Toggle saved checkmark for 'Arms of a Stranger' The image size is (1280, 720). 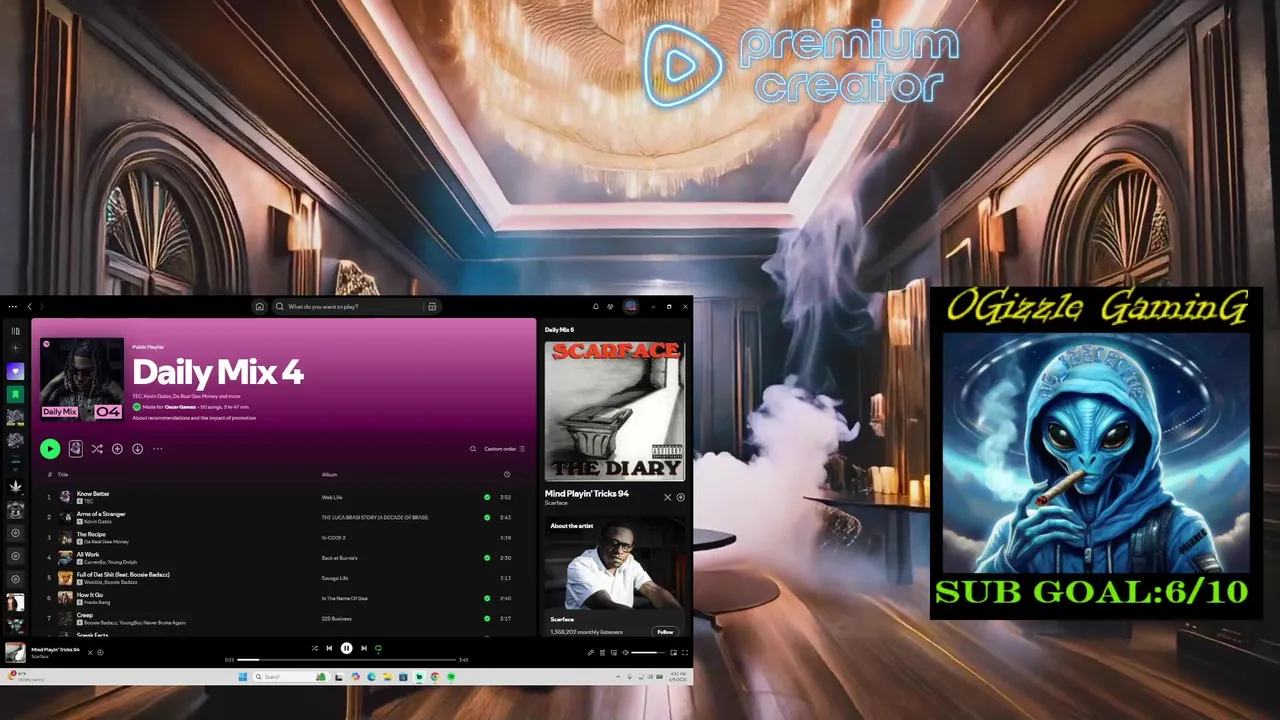[487, 517]
